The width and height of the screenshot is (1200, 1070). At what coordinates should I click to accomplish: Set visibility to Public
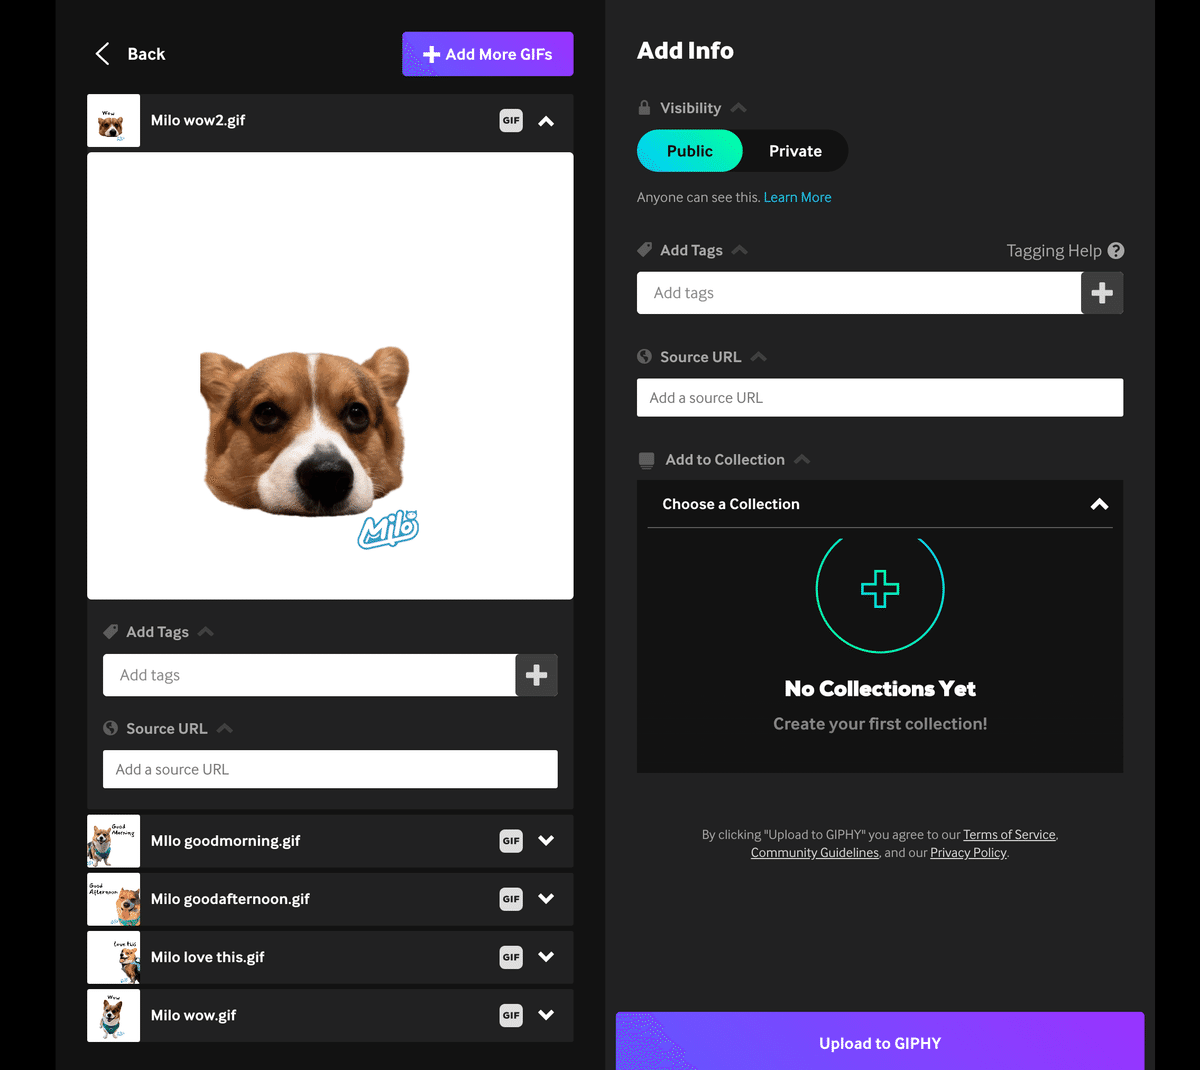click(690, 151)
